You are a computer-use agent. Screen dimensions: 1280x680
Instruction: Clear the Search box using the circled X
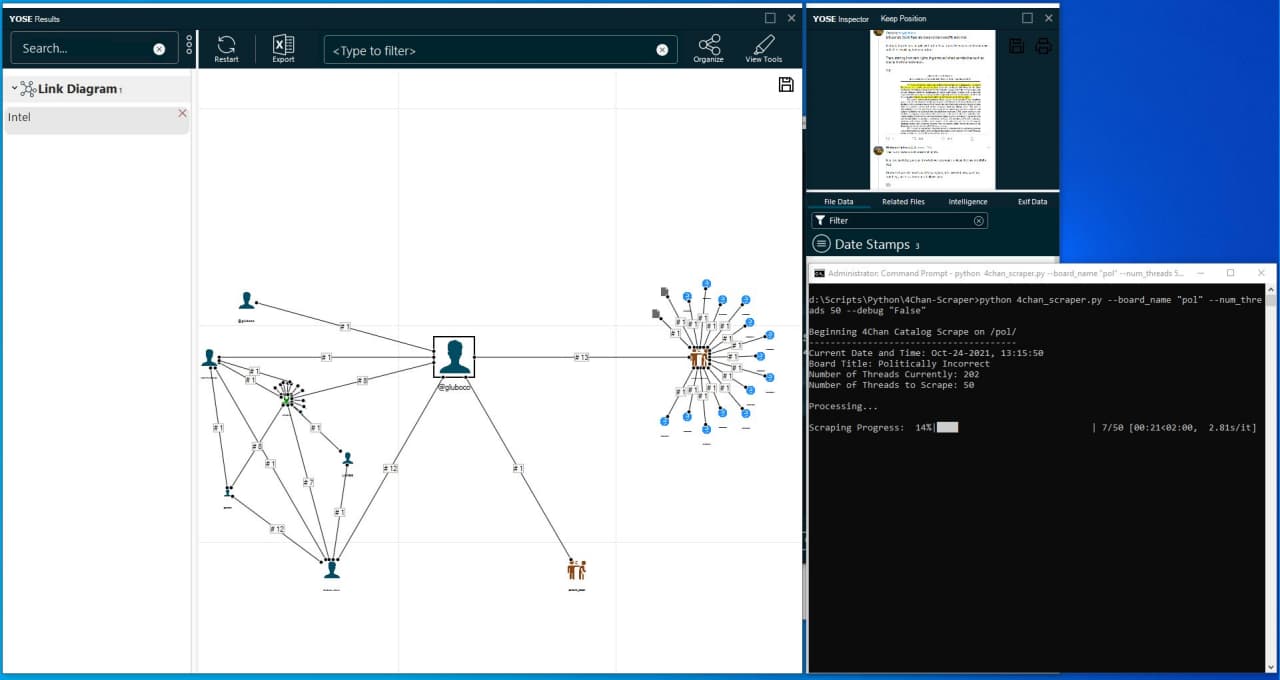coord(159,47)
